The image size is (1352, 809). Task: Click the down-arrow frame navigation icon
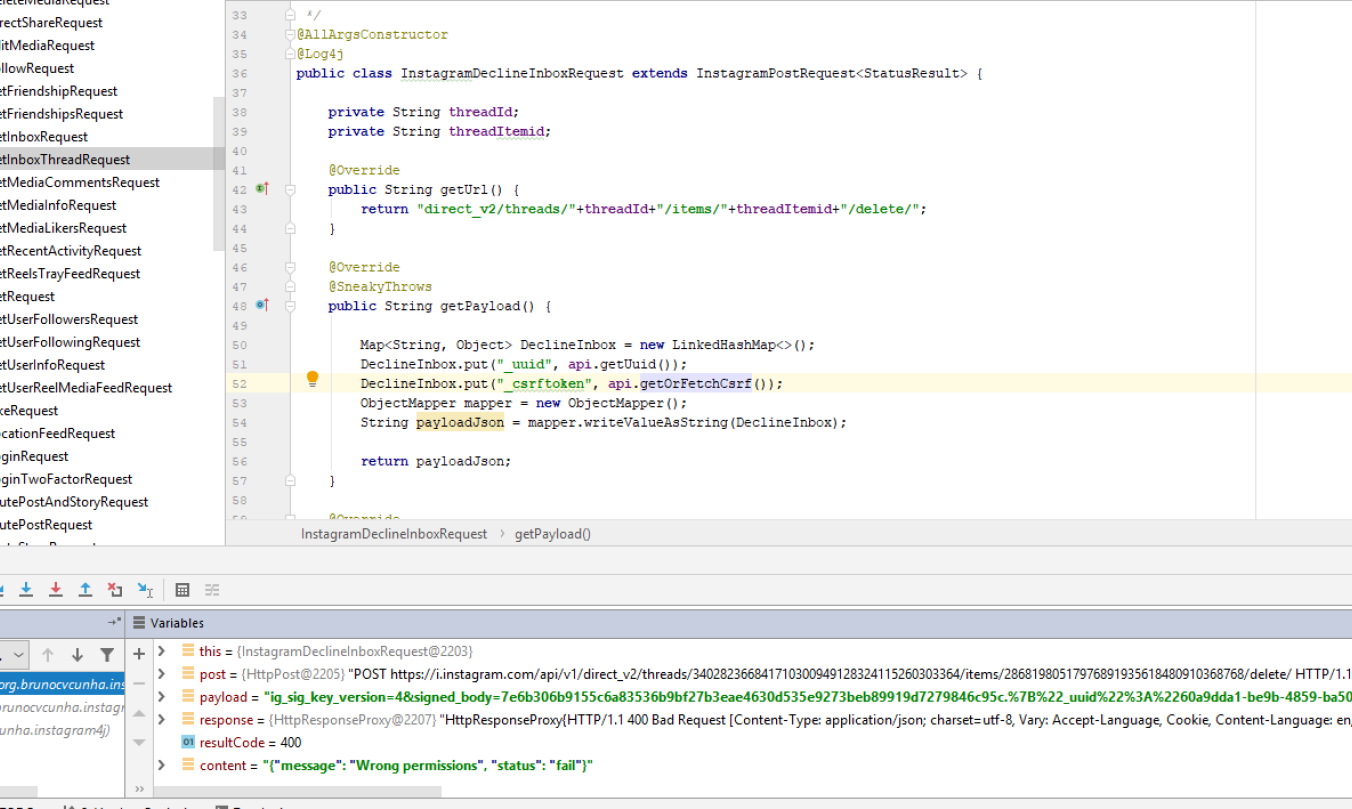pos(77,655)
